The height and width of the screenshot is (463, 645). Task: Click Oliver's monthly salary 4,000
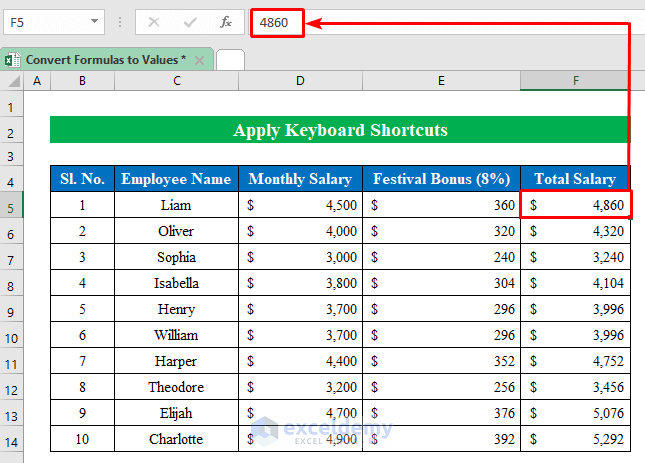[300, 231]
